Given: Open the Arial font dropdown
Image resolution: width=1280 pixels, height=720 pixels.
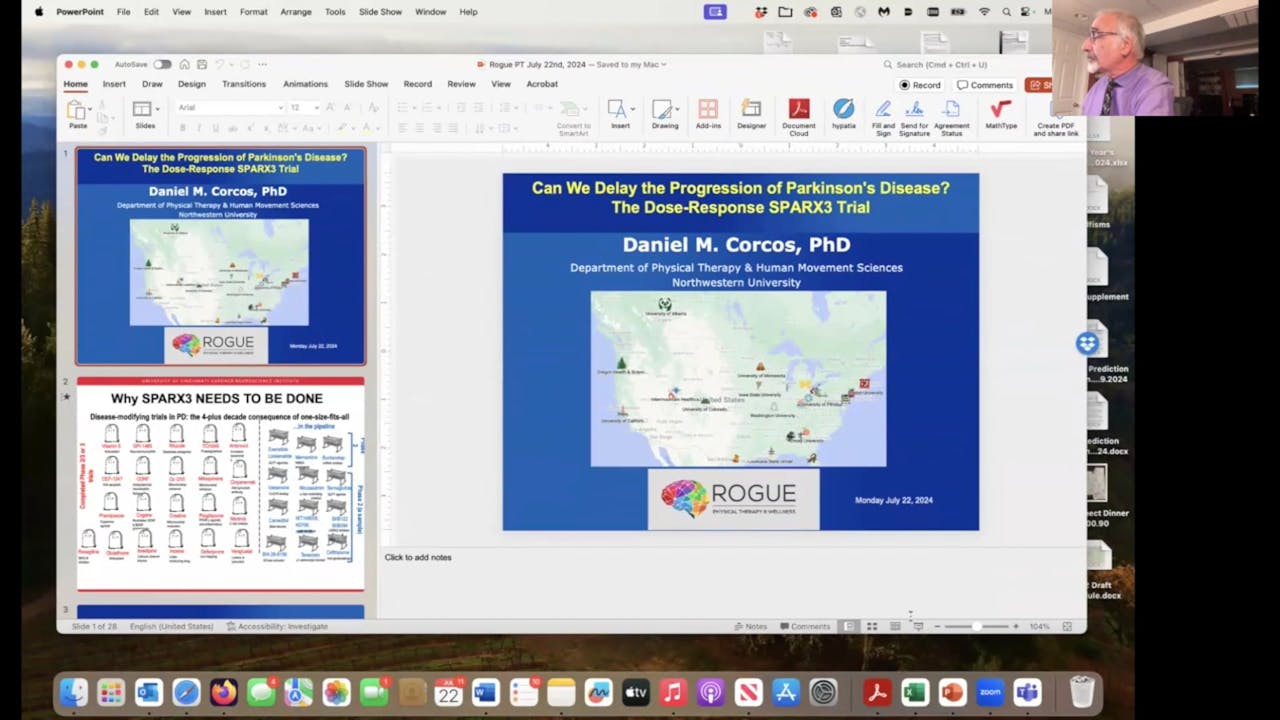Looking at the screenshot, I should click(x=280, y=107).
